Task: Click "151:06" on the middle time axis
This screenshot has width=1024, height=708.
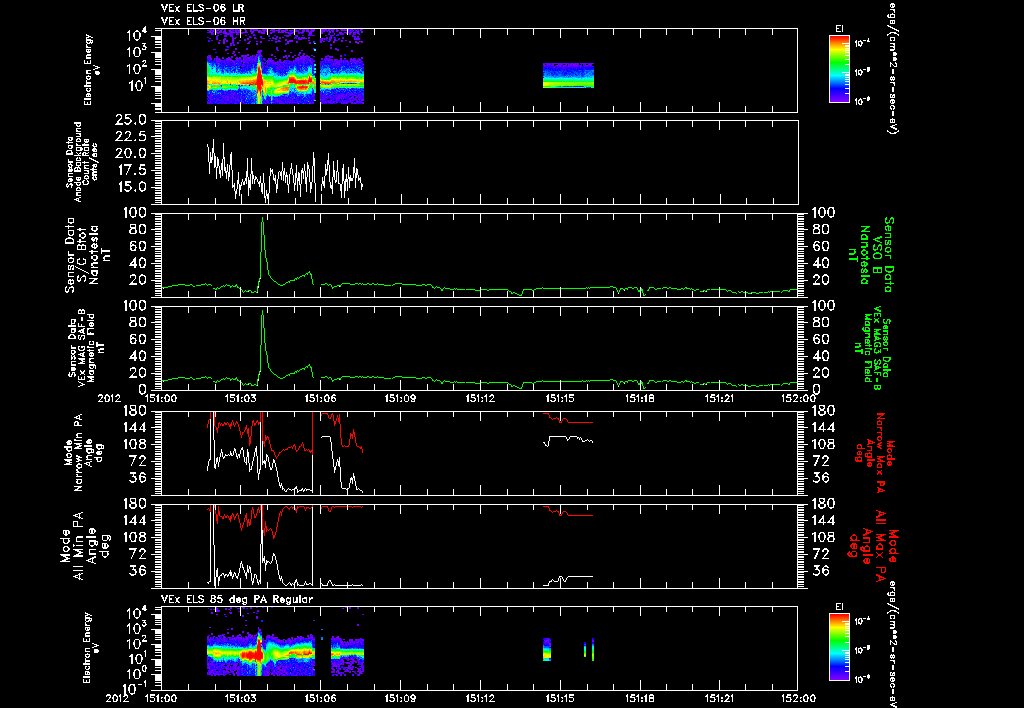Action: pos(320,398)
